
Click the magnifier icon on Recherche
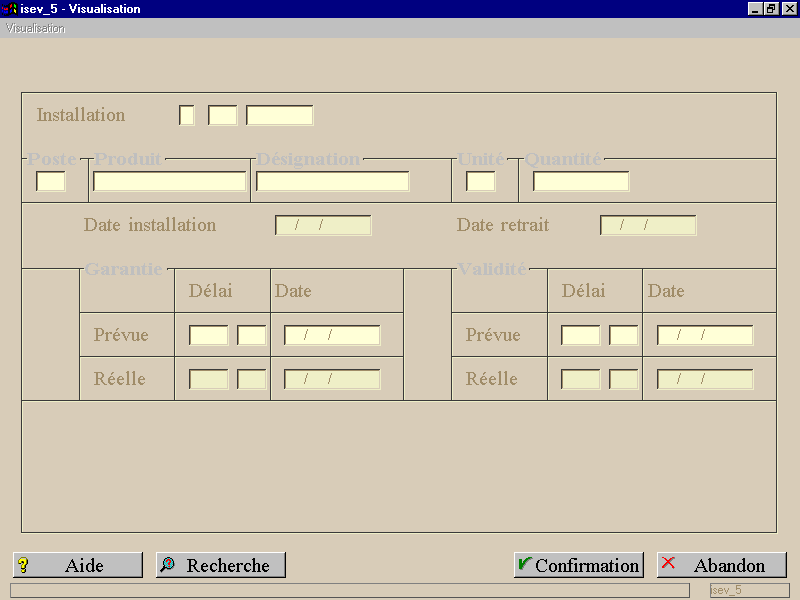(167, 564)
